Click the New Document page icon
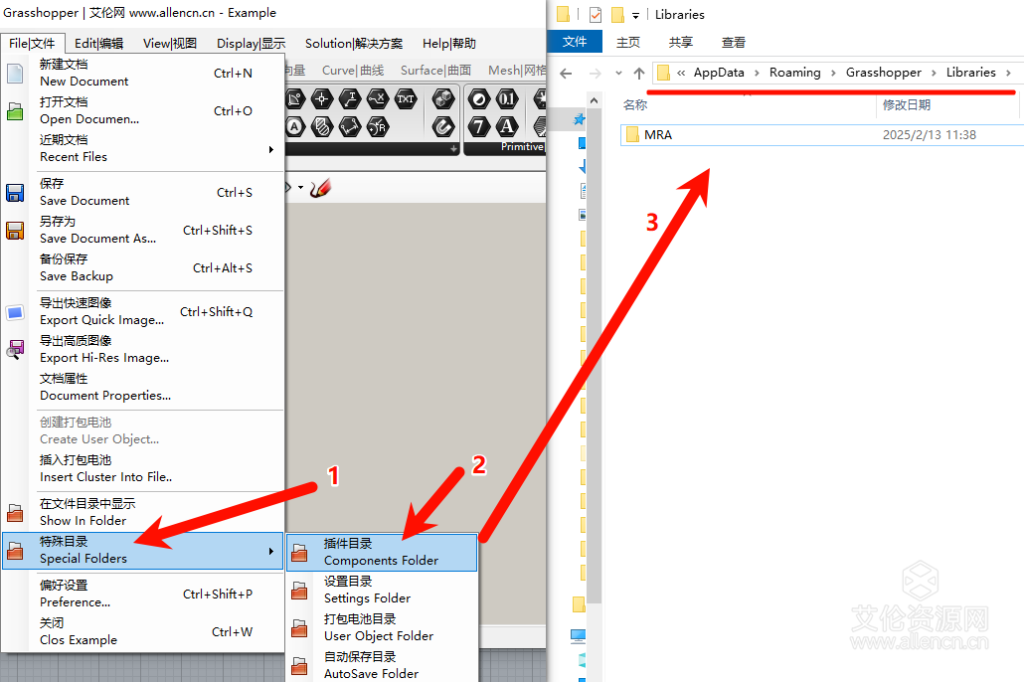The width and height of the screenshot is (1024, 682). (x=15, y=73)
